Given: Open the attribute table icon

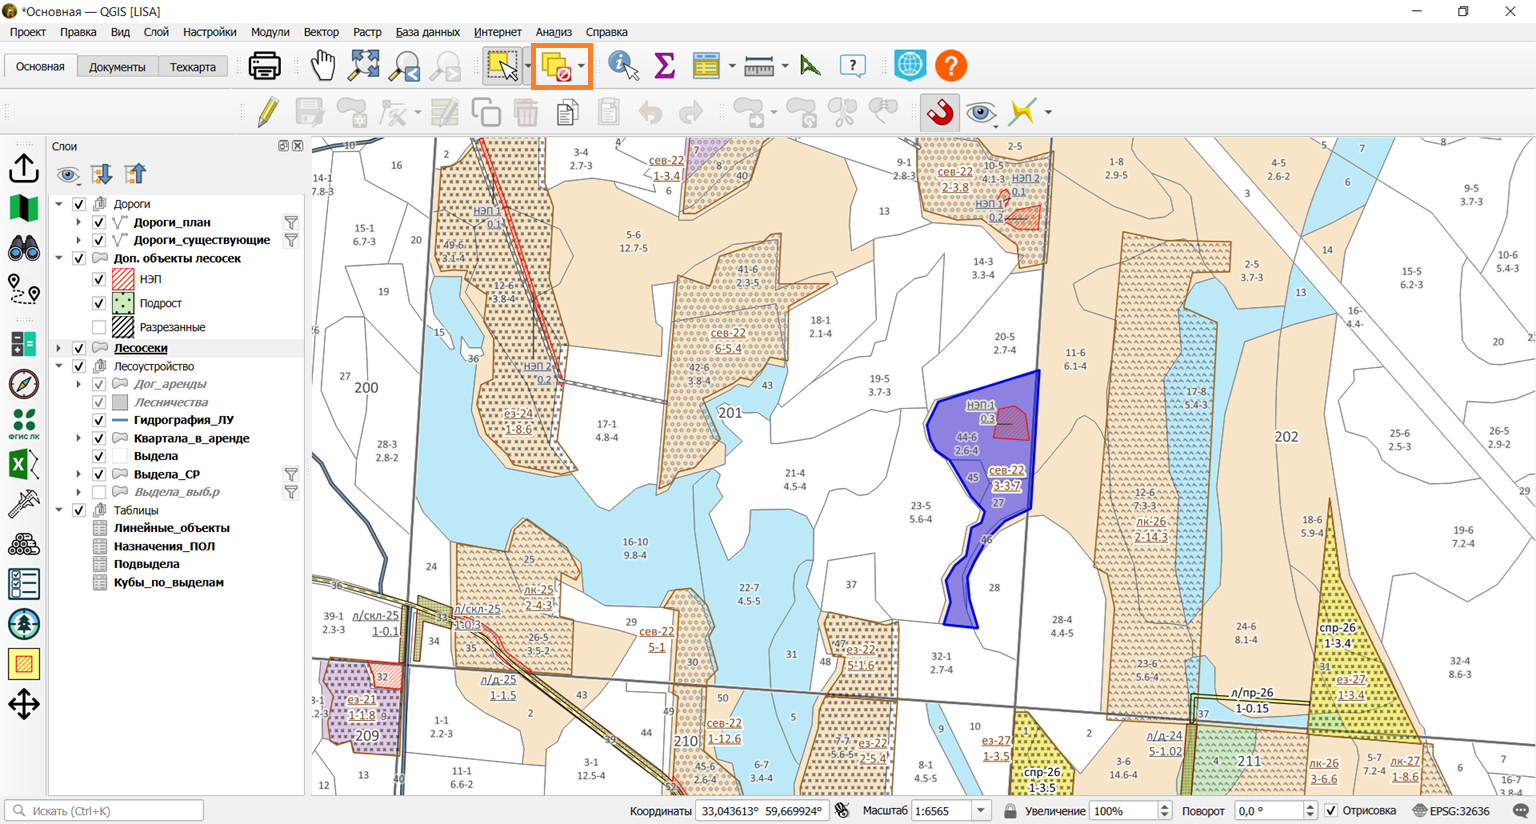Looking at the screenshot, I should click(706, 66).
